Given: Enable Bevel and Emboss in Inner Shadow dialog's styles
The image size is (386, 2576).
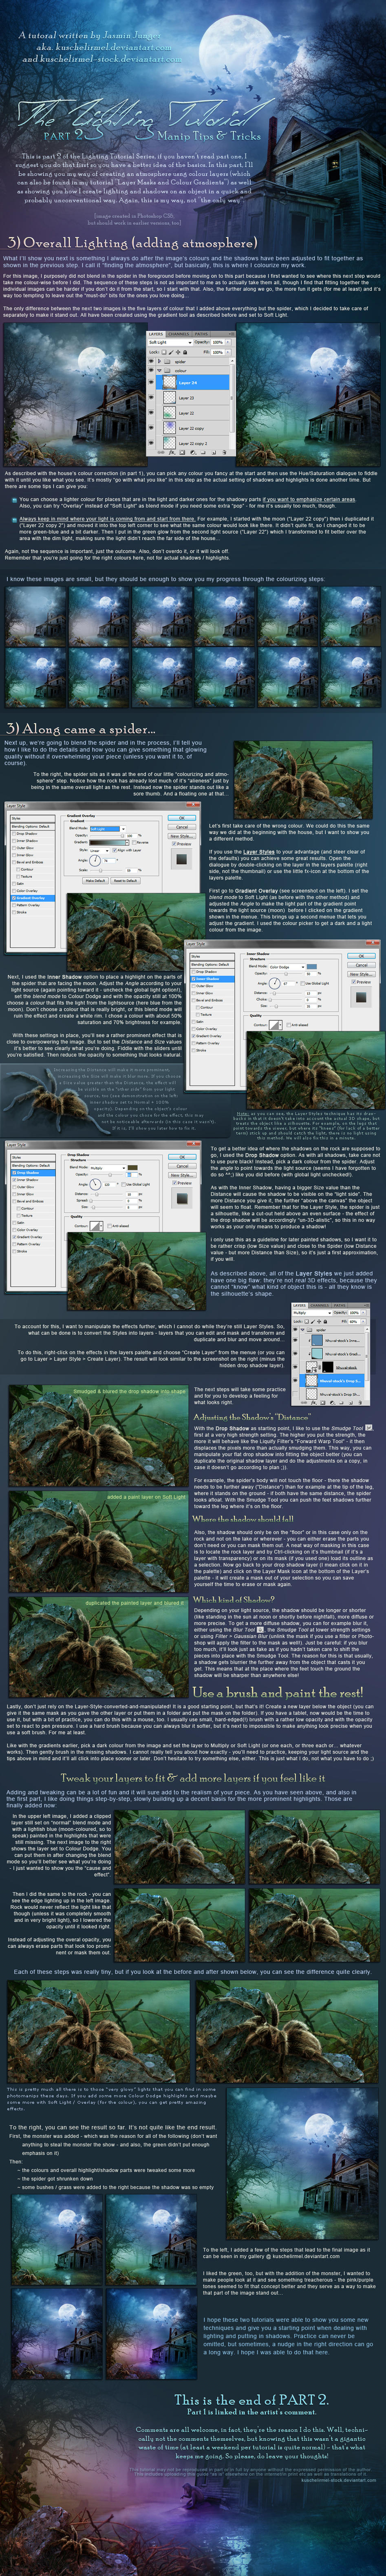Looking at the screenshot, I should [x=193, y=1000].
